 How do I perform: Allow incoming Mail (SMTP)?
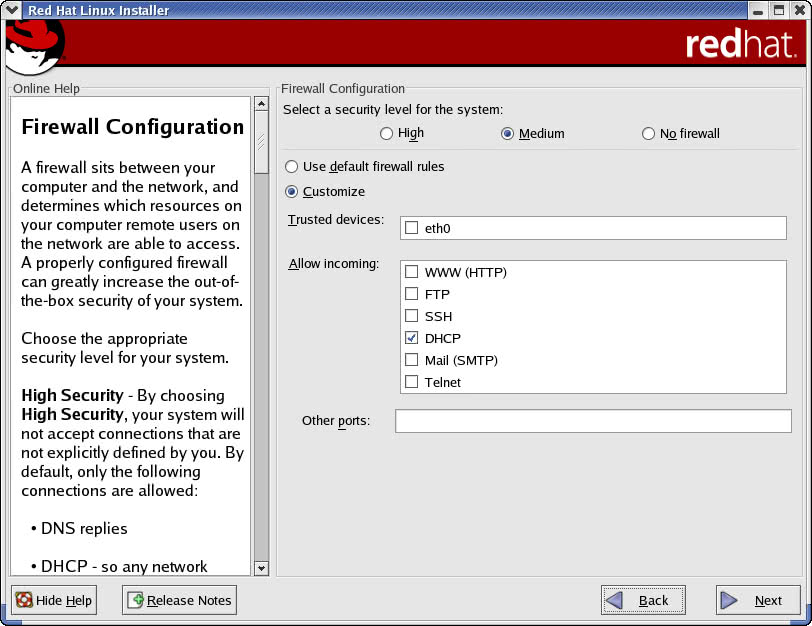411,360
